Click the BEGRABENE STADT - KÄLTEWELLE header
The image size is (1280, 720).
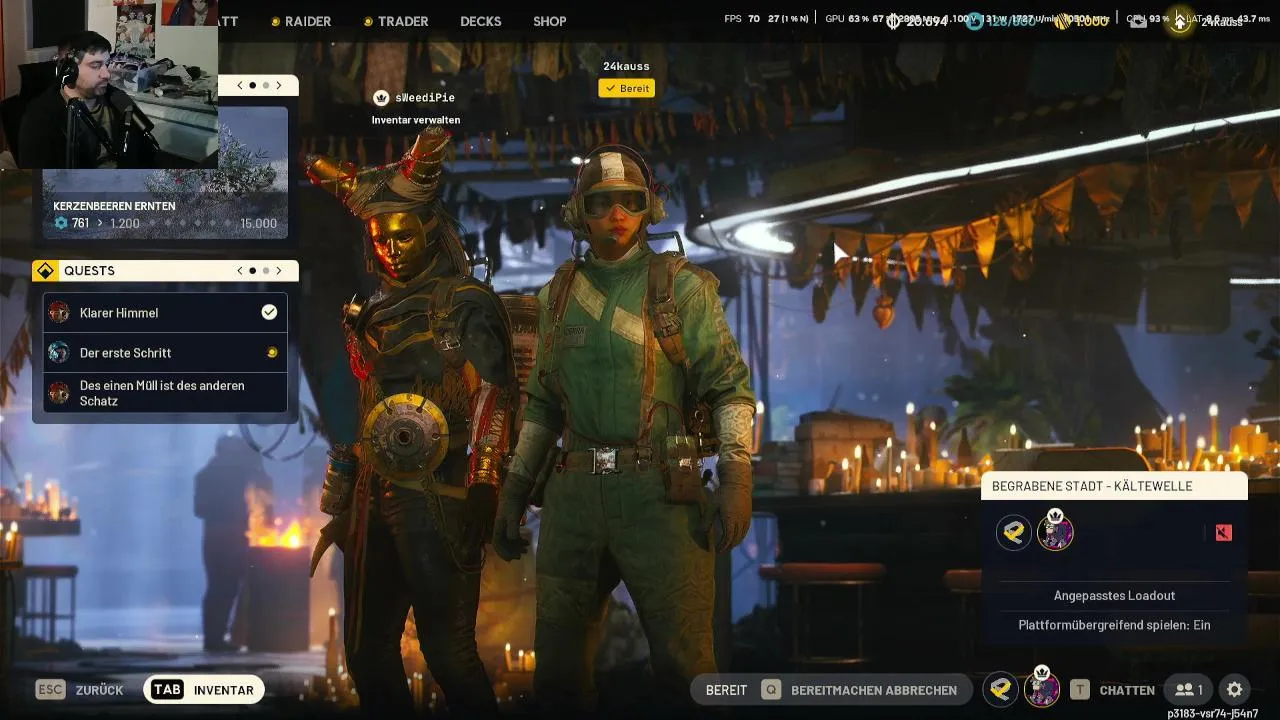tap(1114, 486)
